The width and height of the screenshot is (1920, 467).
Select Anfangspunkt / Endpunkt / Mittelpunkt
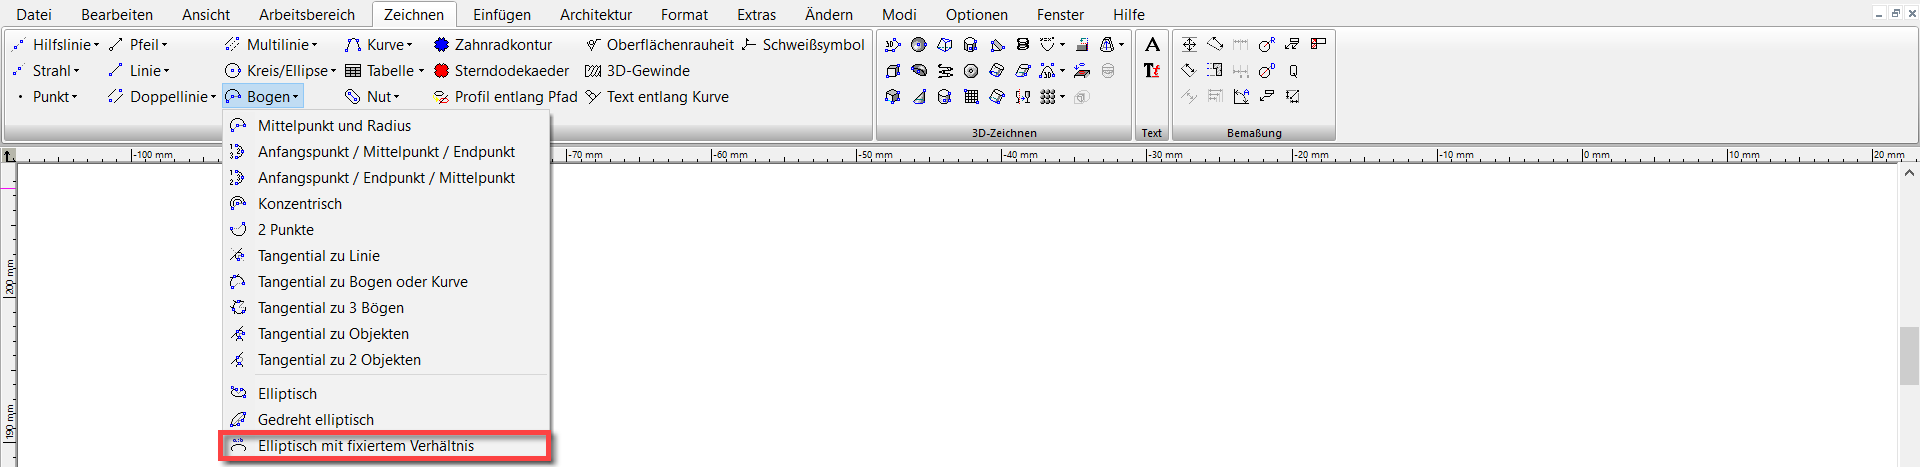(386, 178)
